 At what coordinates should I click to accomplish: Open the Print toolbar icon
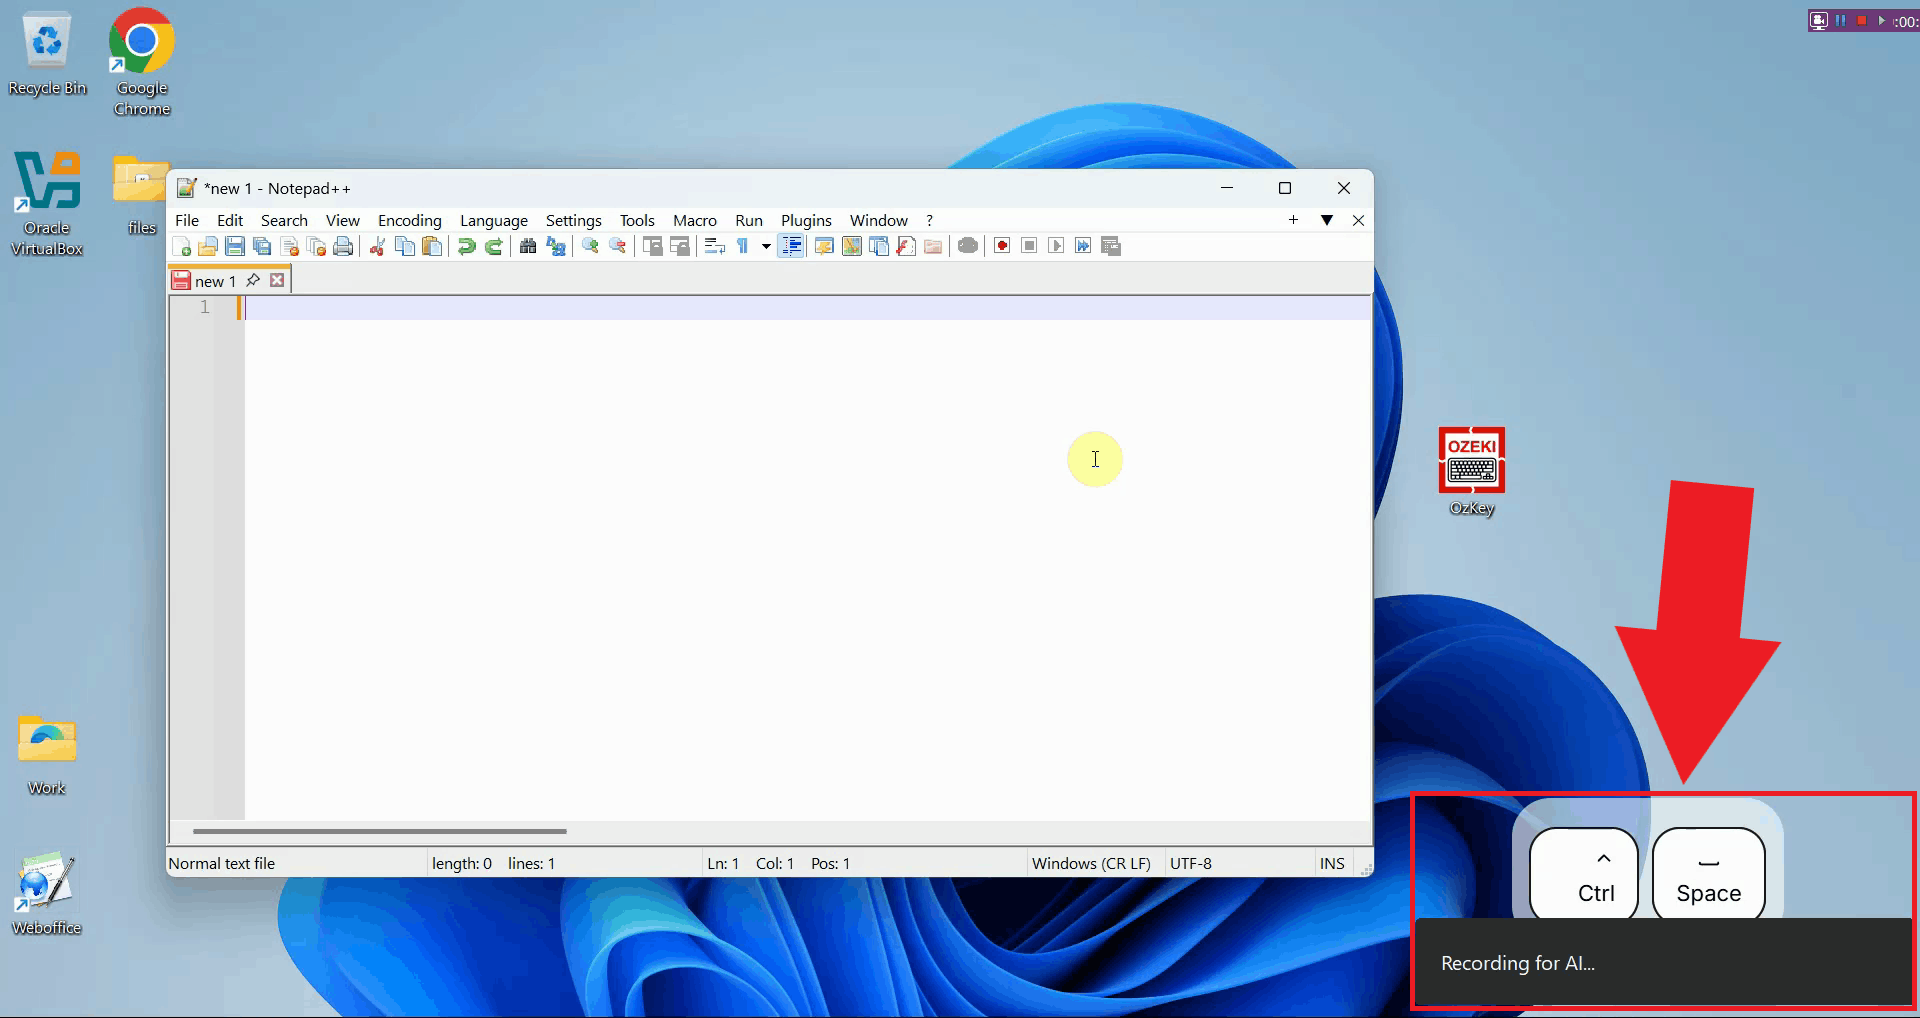point(343,246)
